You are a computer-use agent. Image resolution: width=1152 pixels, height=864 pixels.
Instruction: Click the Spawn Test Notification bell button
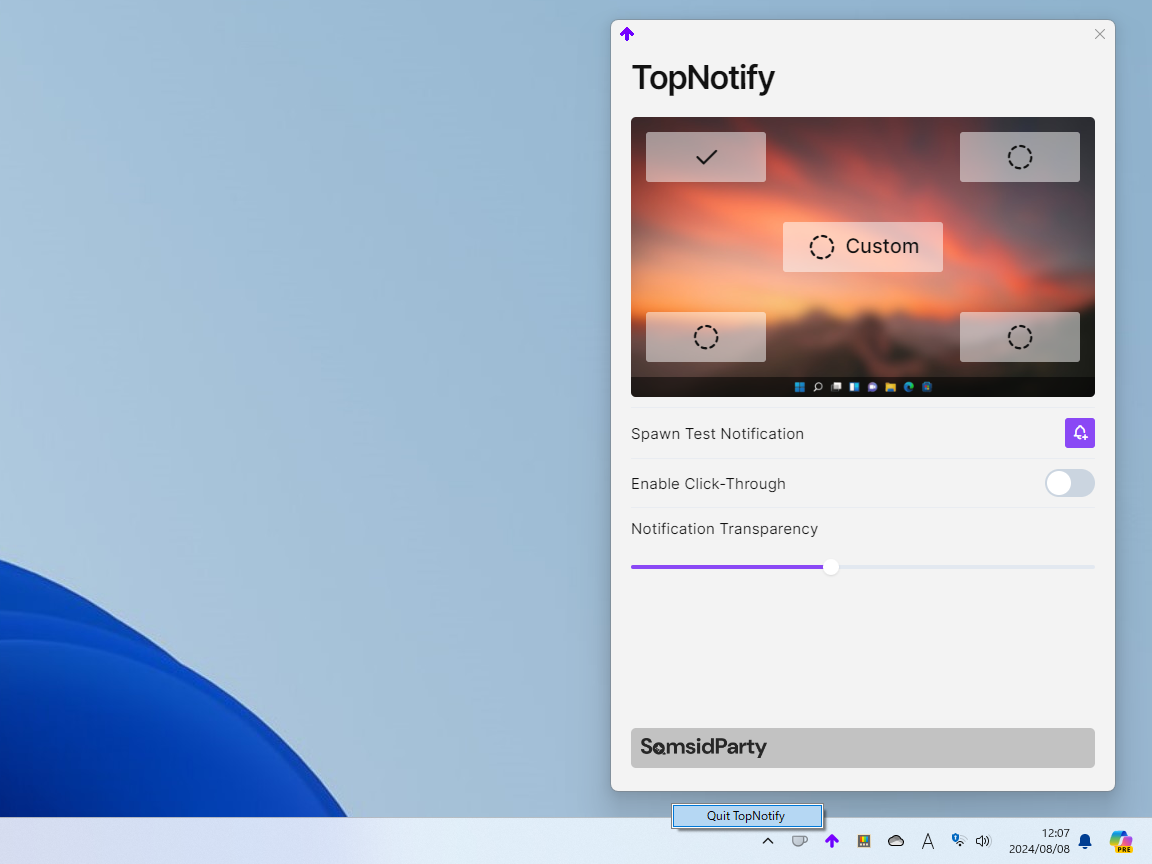coord(1079,433)
